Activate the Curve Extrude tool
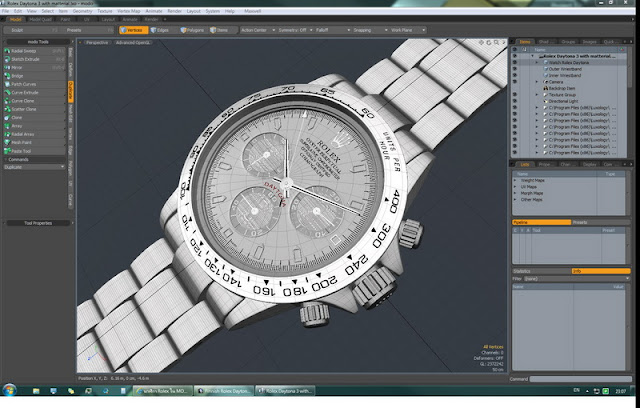The height and width of the screenshot is (408, 640). pos(35,93)
